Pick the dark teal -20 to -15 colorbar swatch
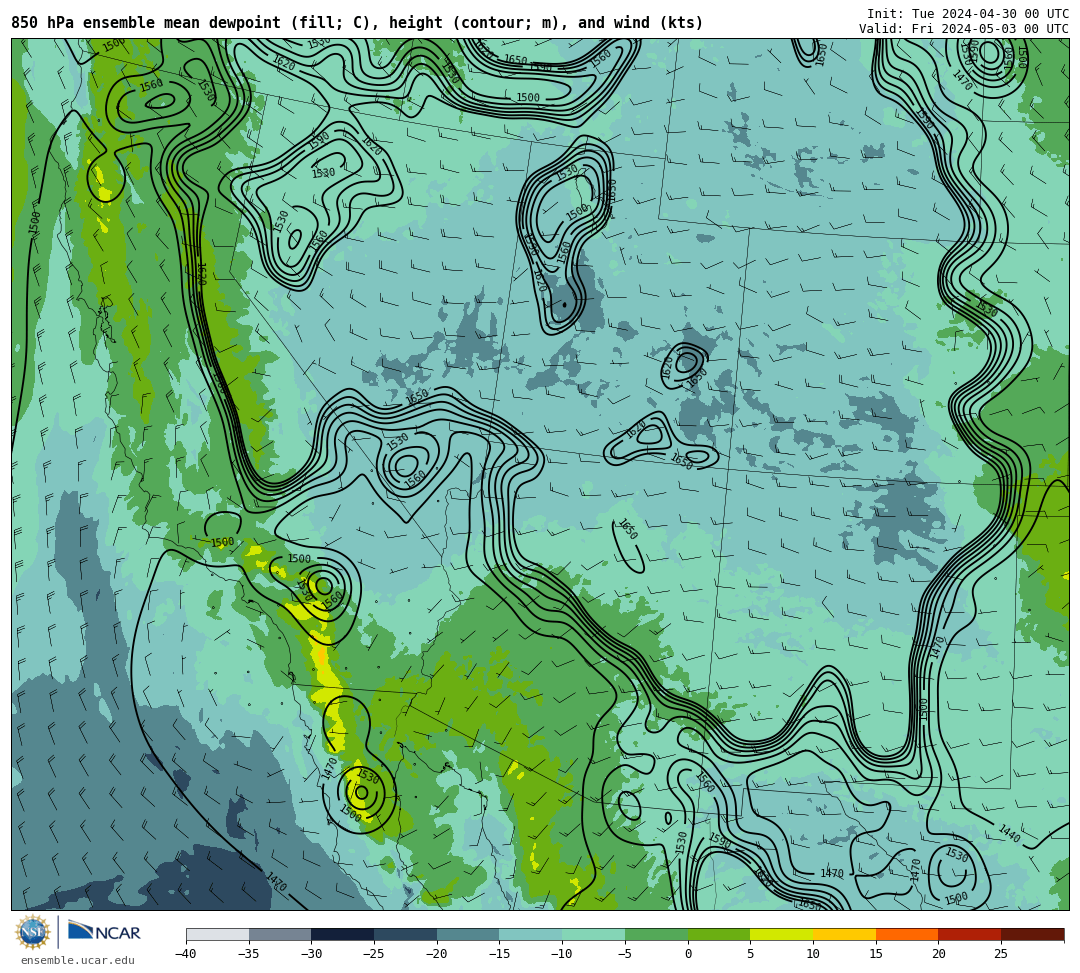 (468, 934)
